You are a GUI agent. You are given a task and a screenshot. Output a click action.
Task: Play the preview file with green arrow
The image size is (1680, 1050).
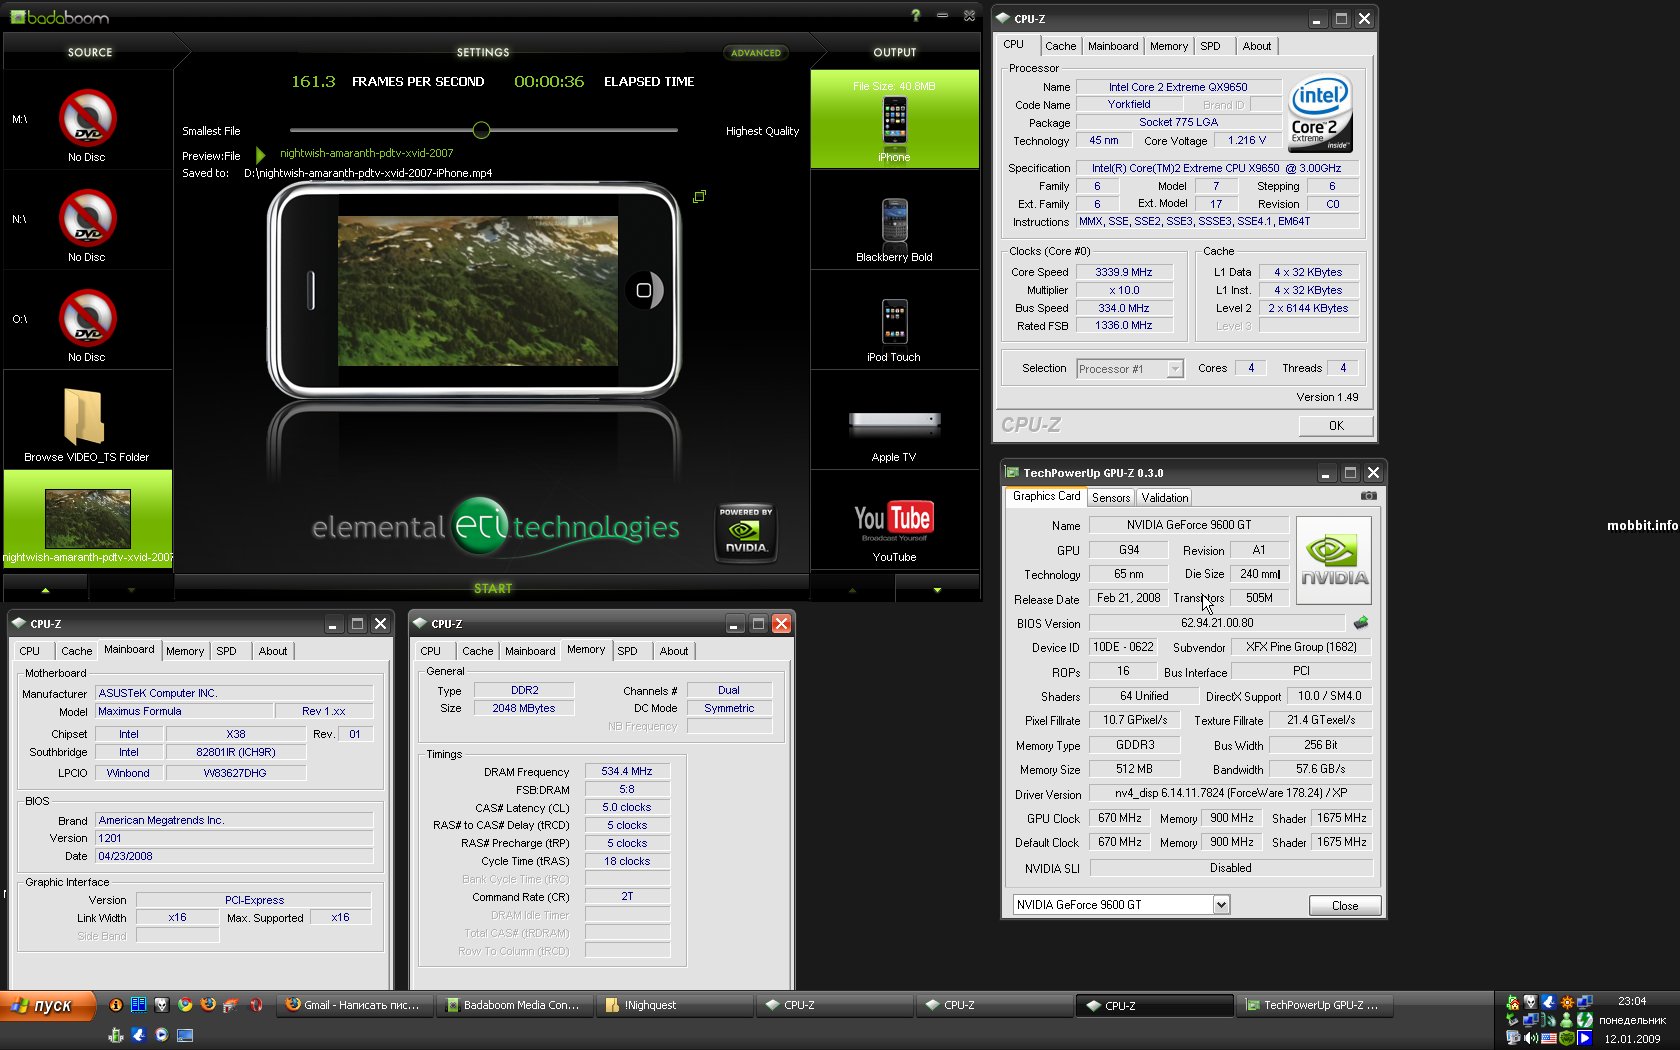pos(260,155)
